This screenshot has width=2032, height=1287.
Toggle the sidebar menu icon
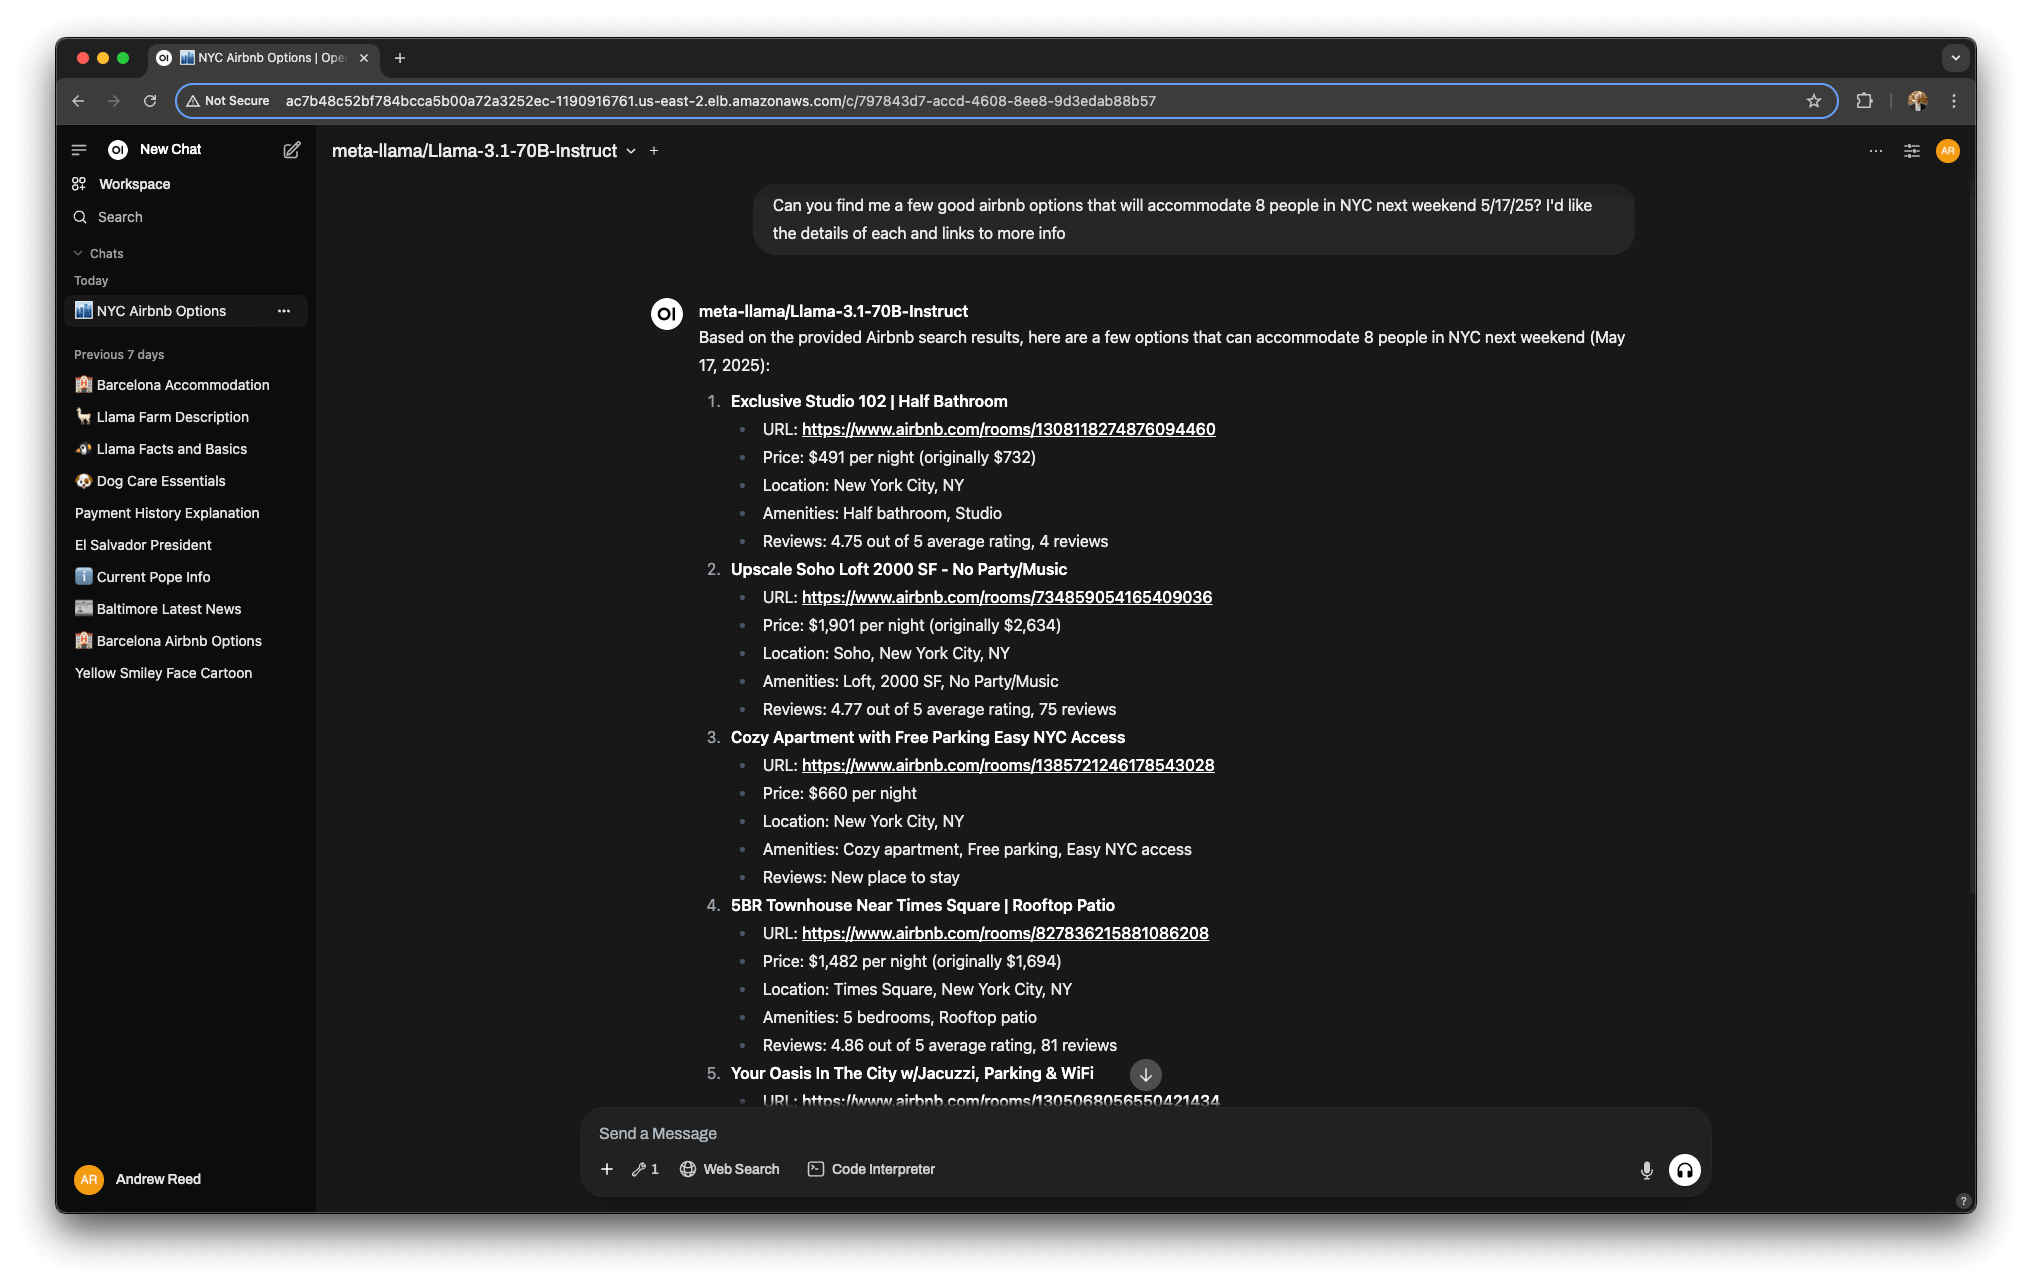[79, 150]
